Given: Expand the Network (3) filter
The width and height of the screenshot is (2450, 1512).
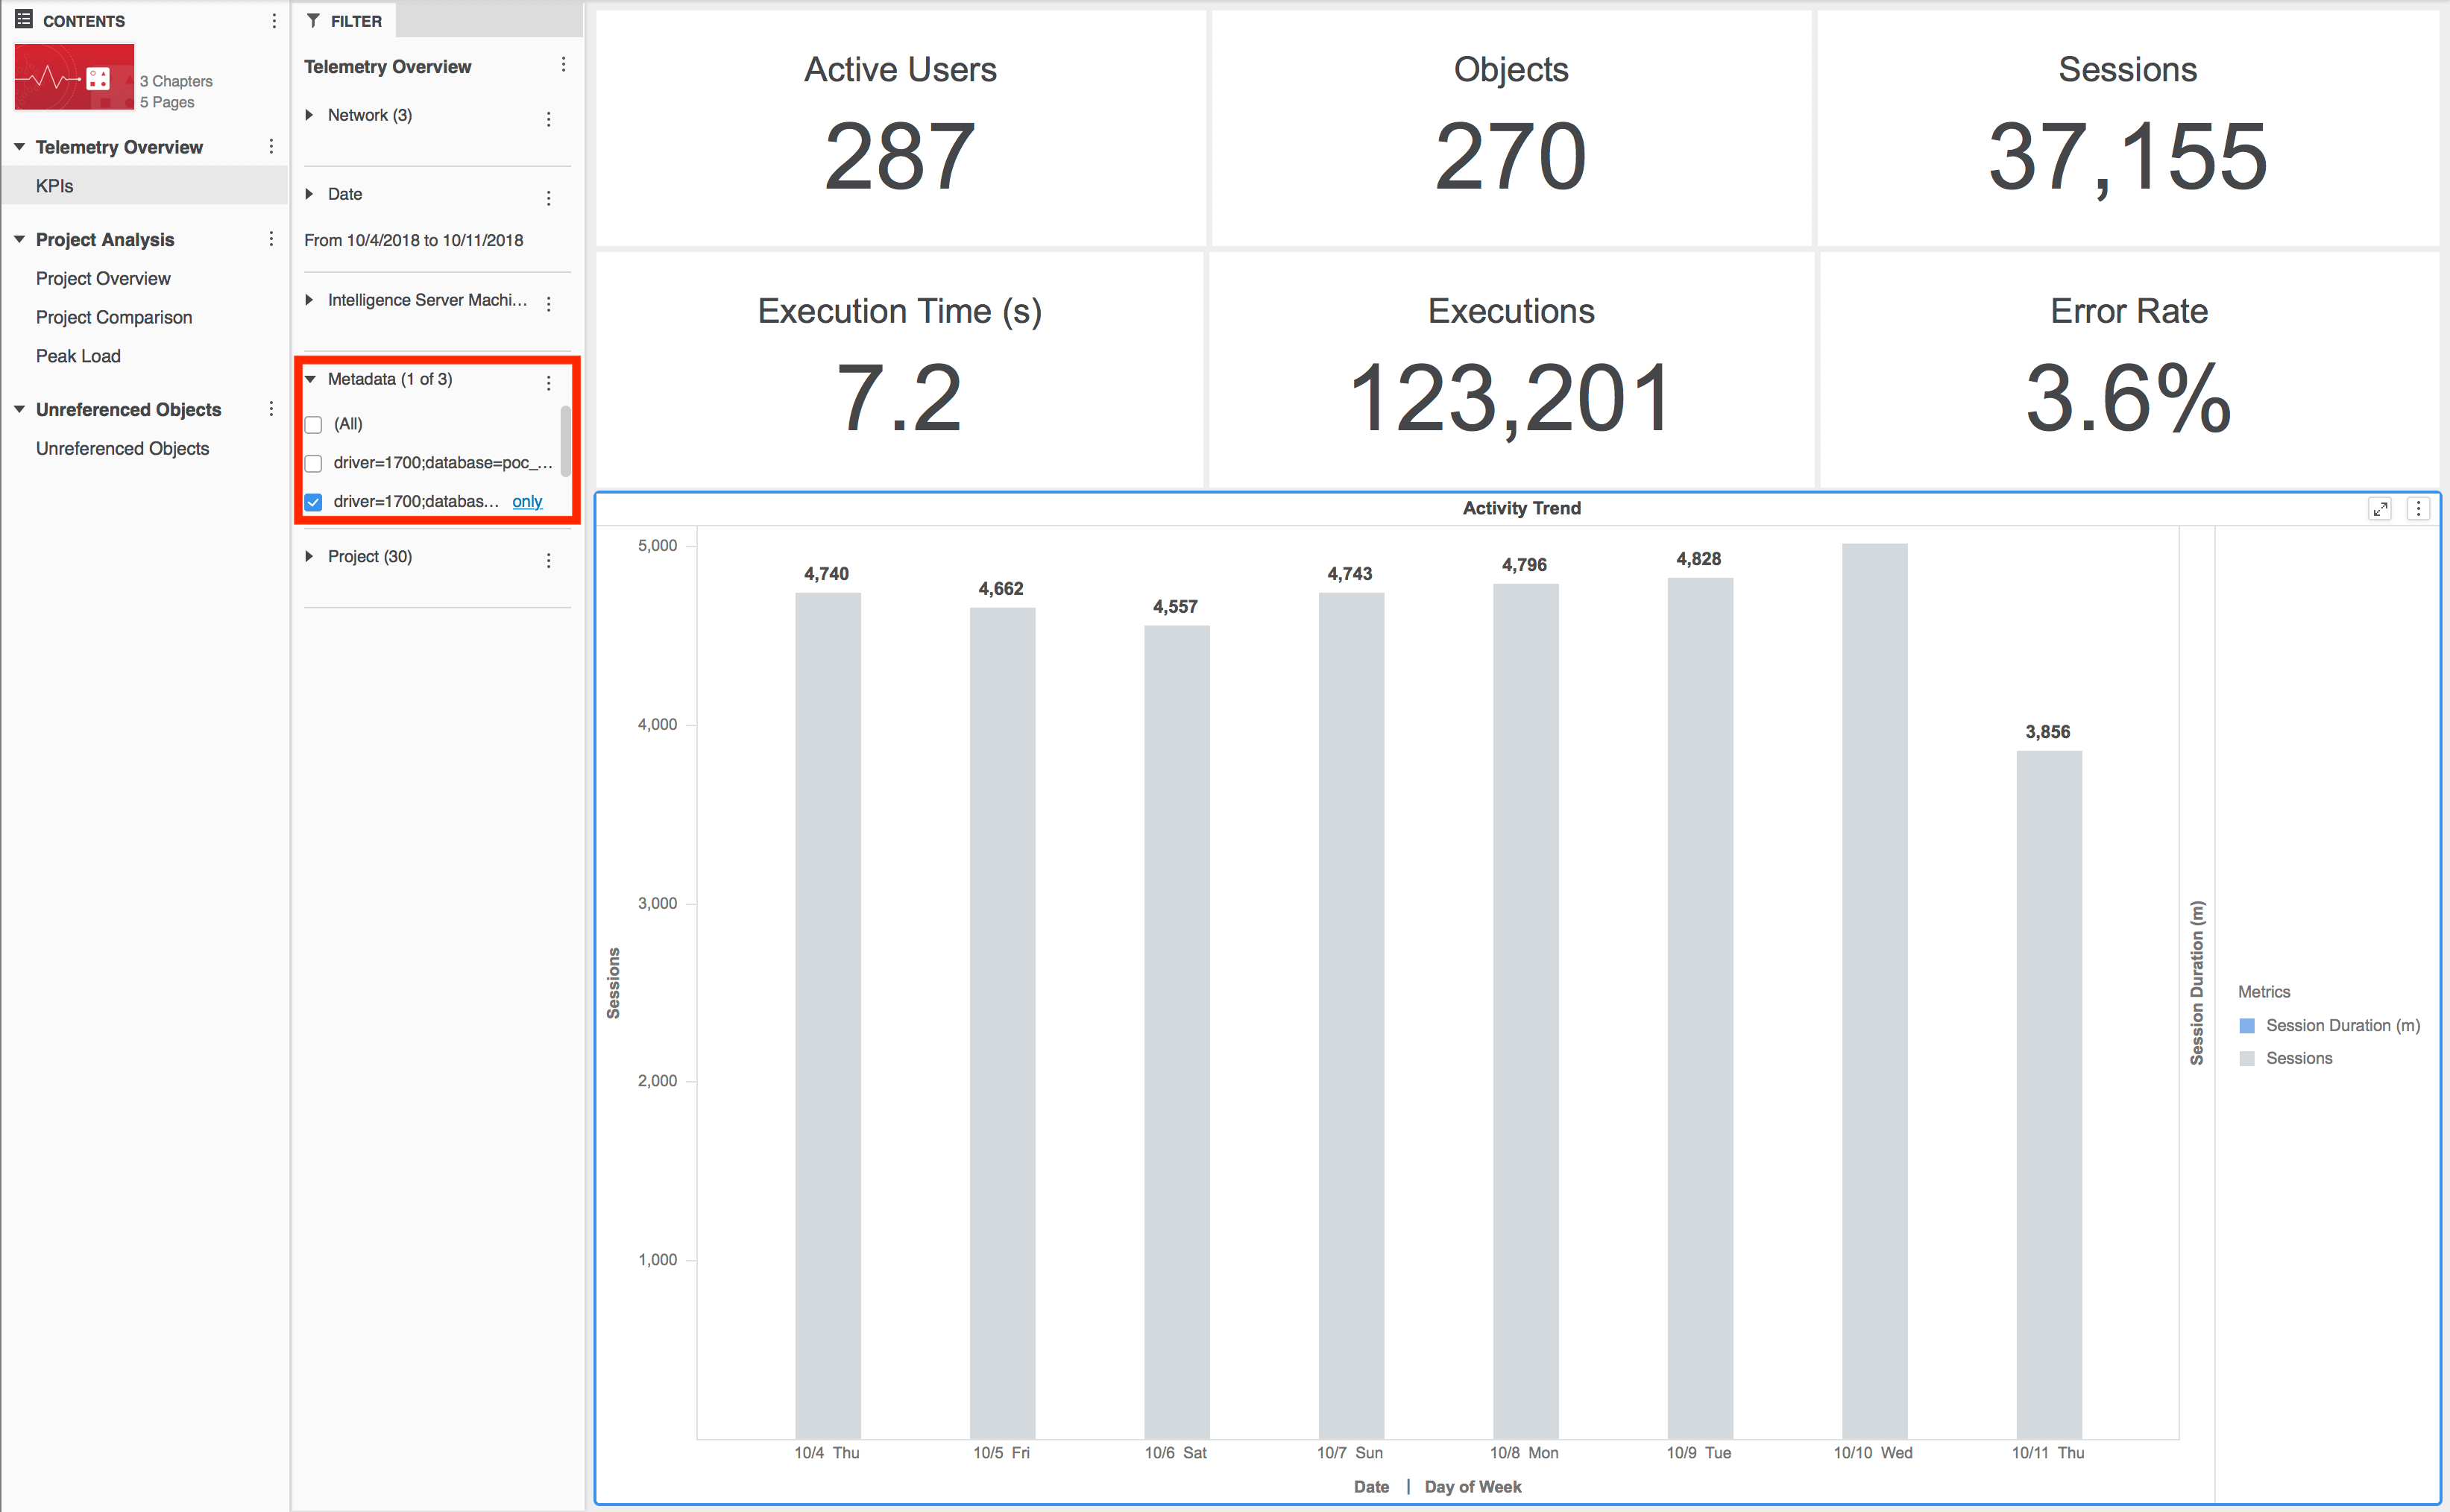Looking at the screenshot, I should (x=310, y=115).
